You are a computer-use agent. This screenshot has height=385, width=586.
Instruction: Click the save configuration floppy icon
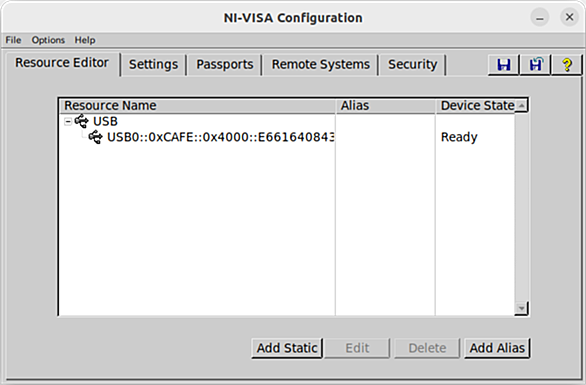pos(503,65)
